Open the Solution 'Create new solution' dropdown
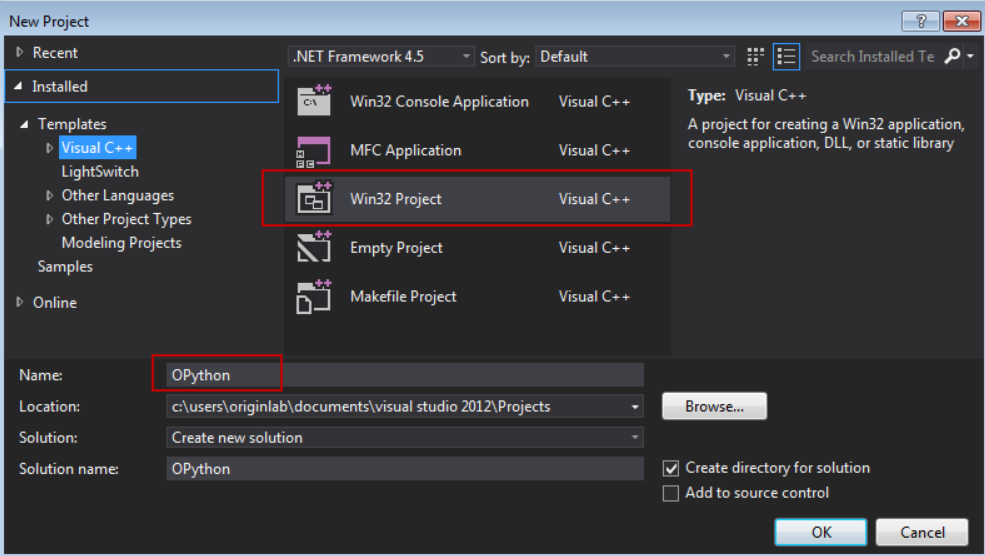The height and width of the screenshot is (556, 985). pos(405,437)
